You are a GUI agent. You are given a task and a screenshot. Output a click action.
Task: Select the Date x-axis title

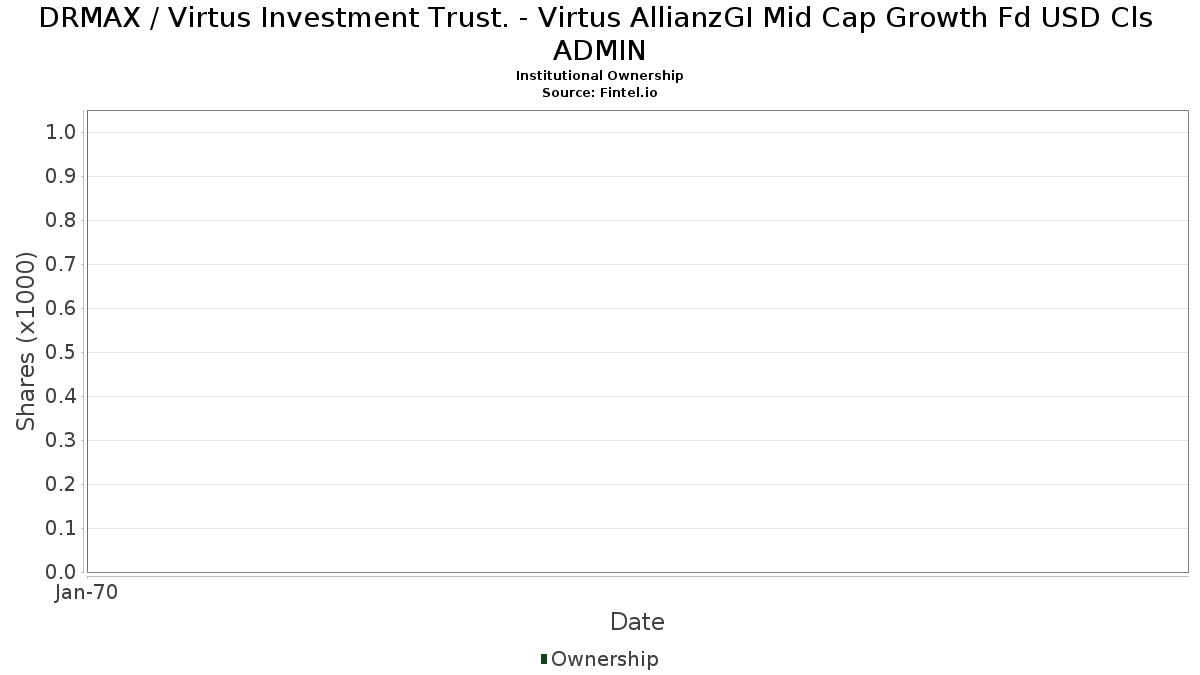[637, 622]
